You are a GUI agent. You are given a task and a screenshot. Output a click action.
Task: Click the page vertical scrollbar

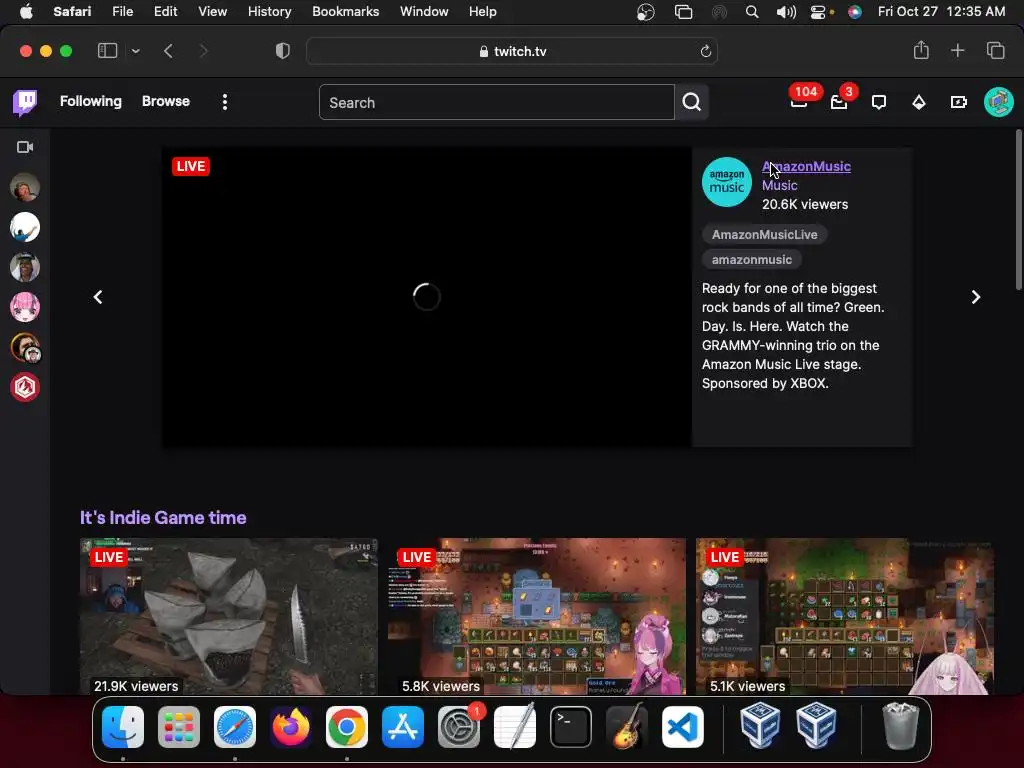(1018, 210)
